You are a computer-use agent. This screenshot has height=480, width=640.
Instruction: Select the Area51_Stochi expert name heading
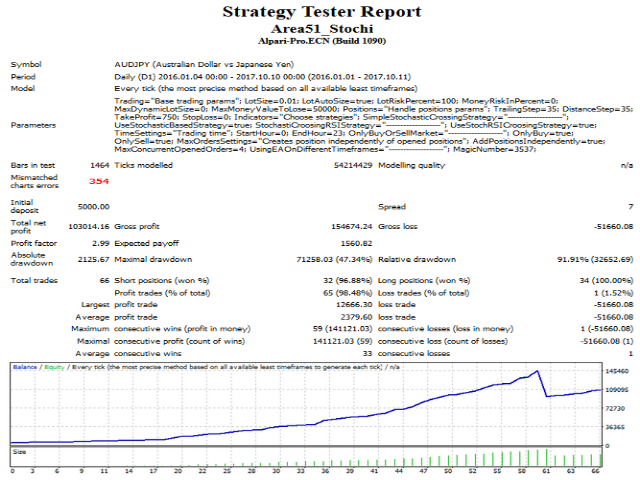(x=320, y=31)
